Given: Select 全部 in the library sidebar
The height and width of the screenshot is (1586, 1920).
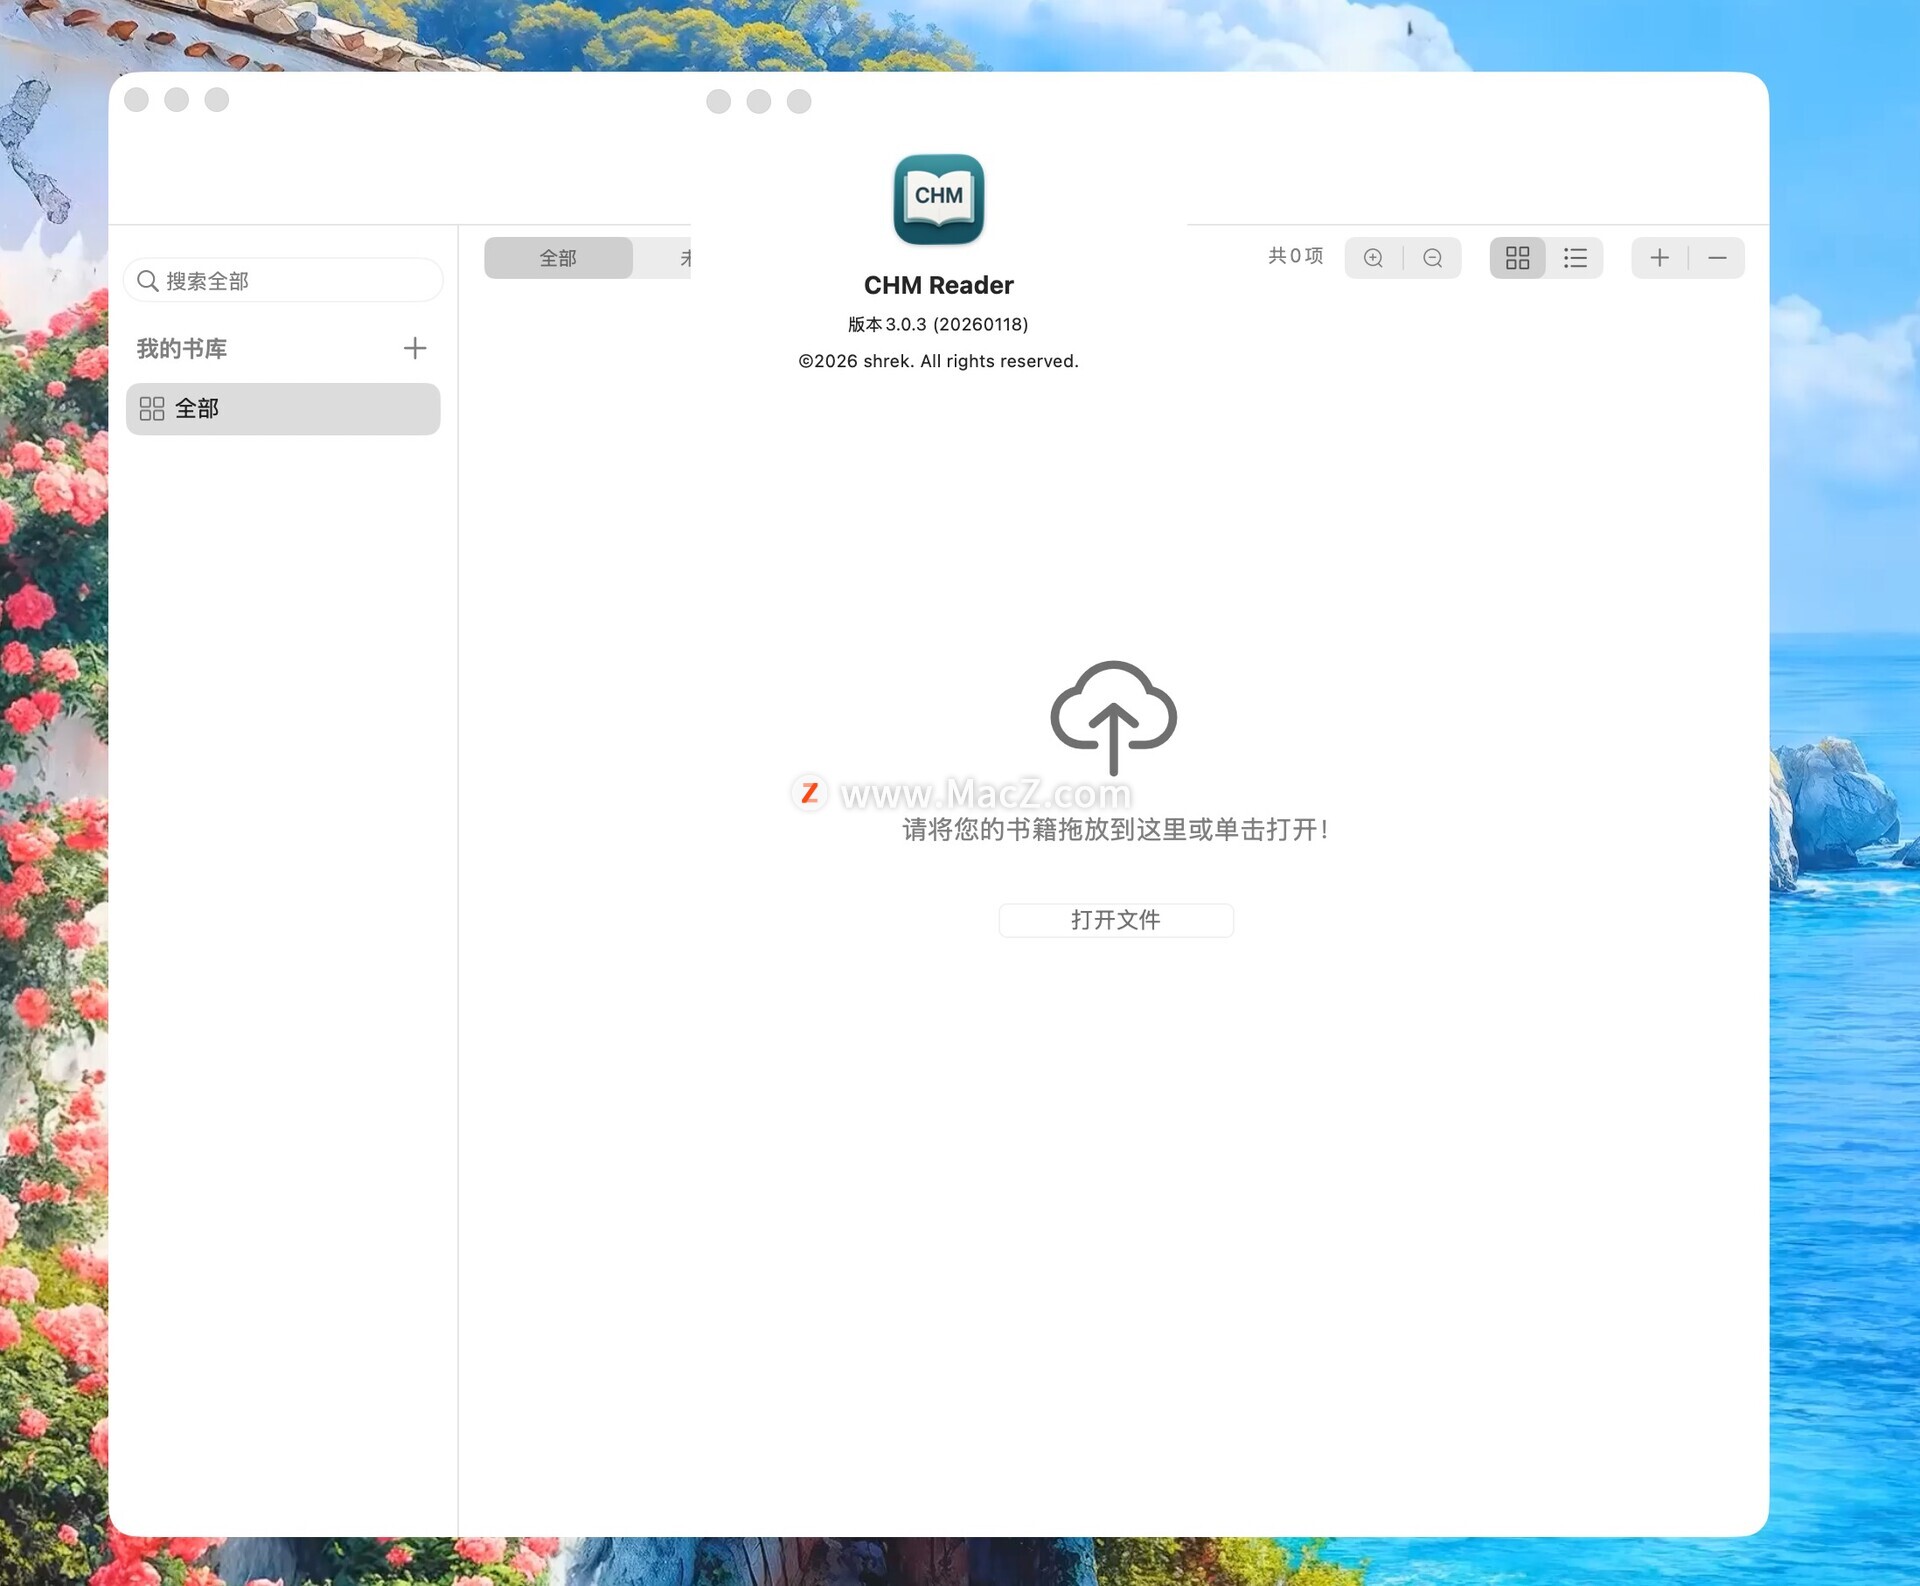Looking at the screenshot, I should tap(283, 409).
